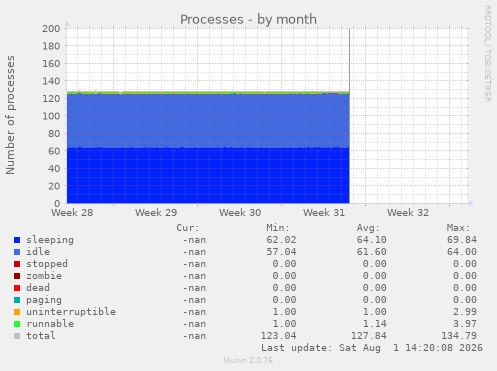Screen dimensions: 497x371
Task: Click the 'Week 32' axis label
Action: pos(408,213)
